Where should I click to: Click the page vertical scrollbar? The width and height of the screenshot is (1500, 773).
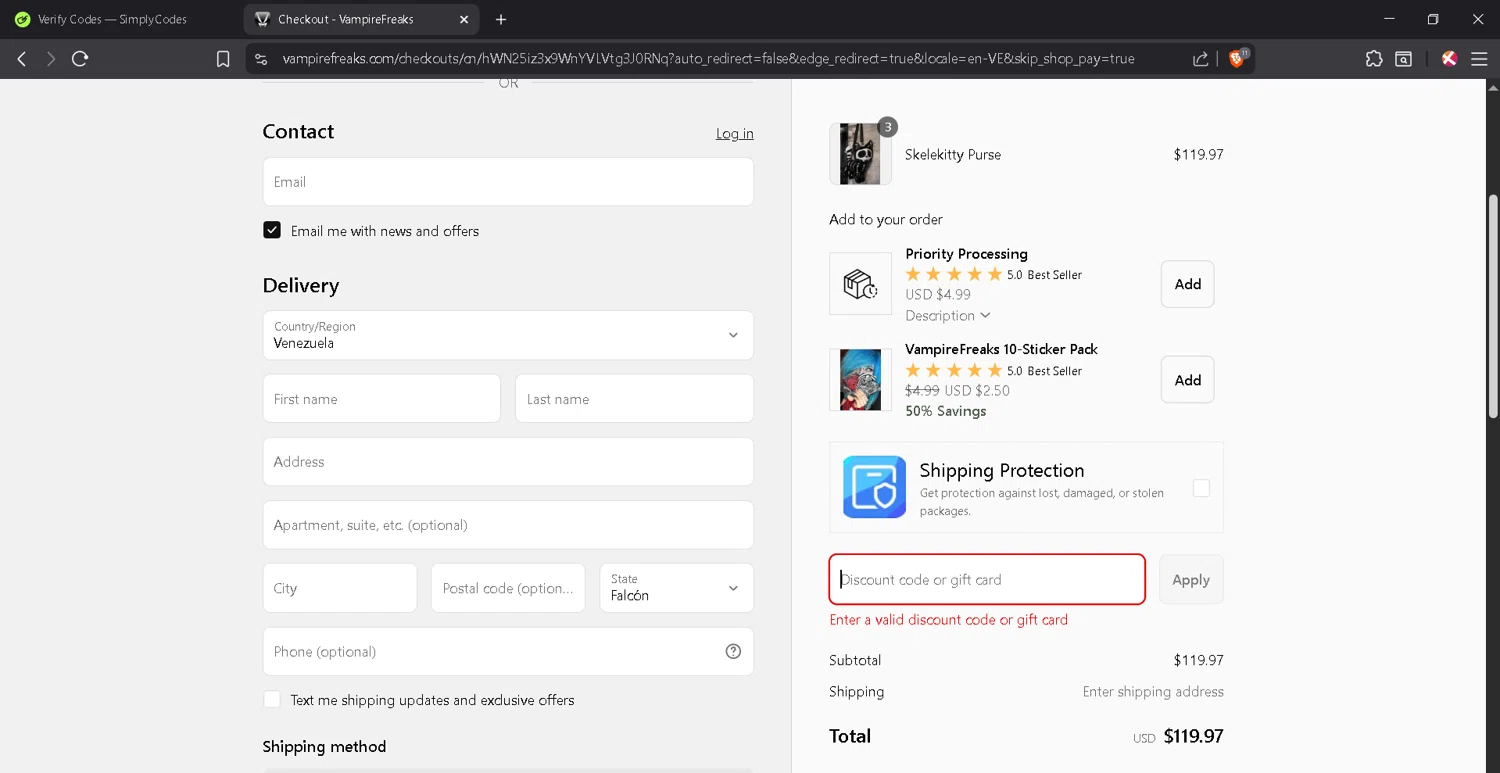pos(1493,306)
